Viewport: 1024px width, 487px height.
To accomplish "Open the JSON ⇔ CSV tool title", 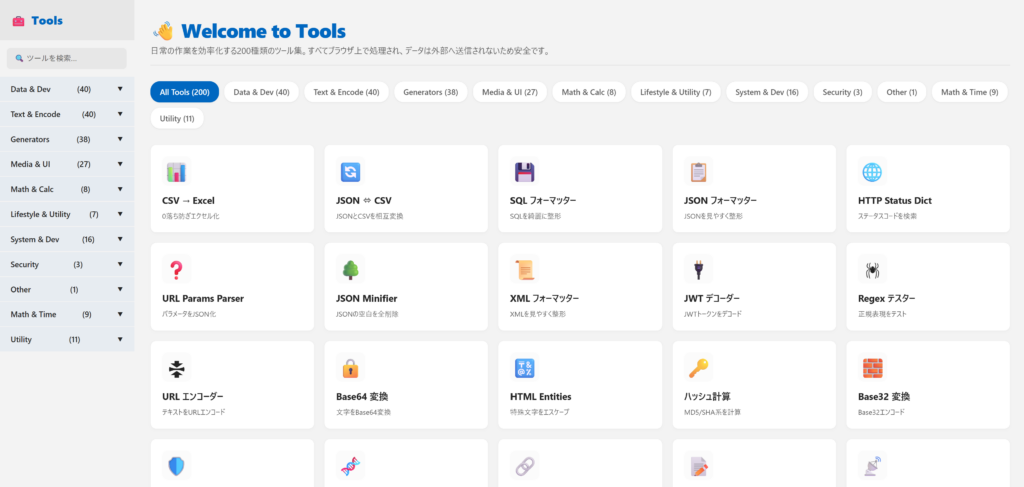I will 364,200.
